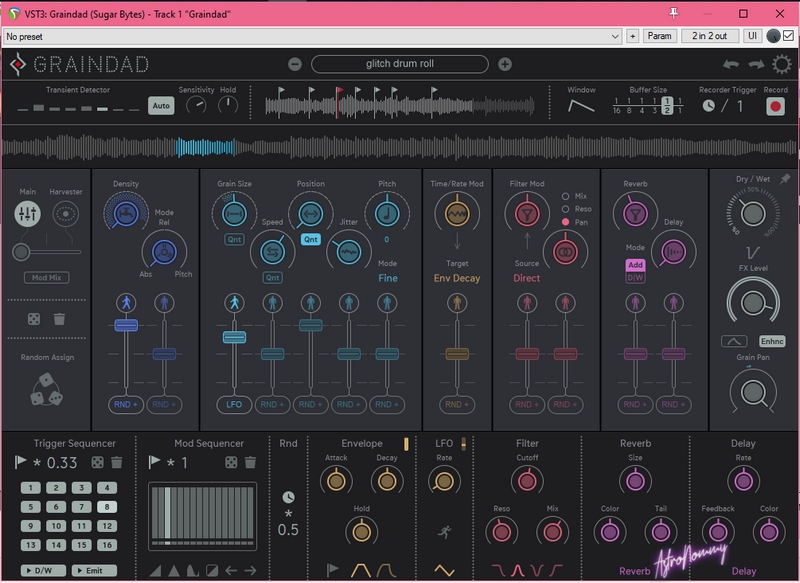Click the Time/Rate Mod RND+ source selector

pos(457,404)
